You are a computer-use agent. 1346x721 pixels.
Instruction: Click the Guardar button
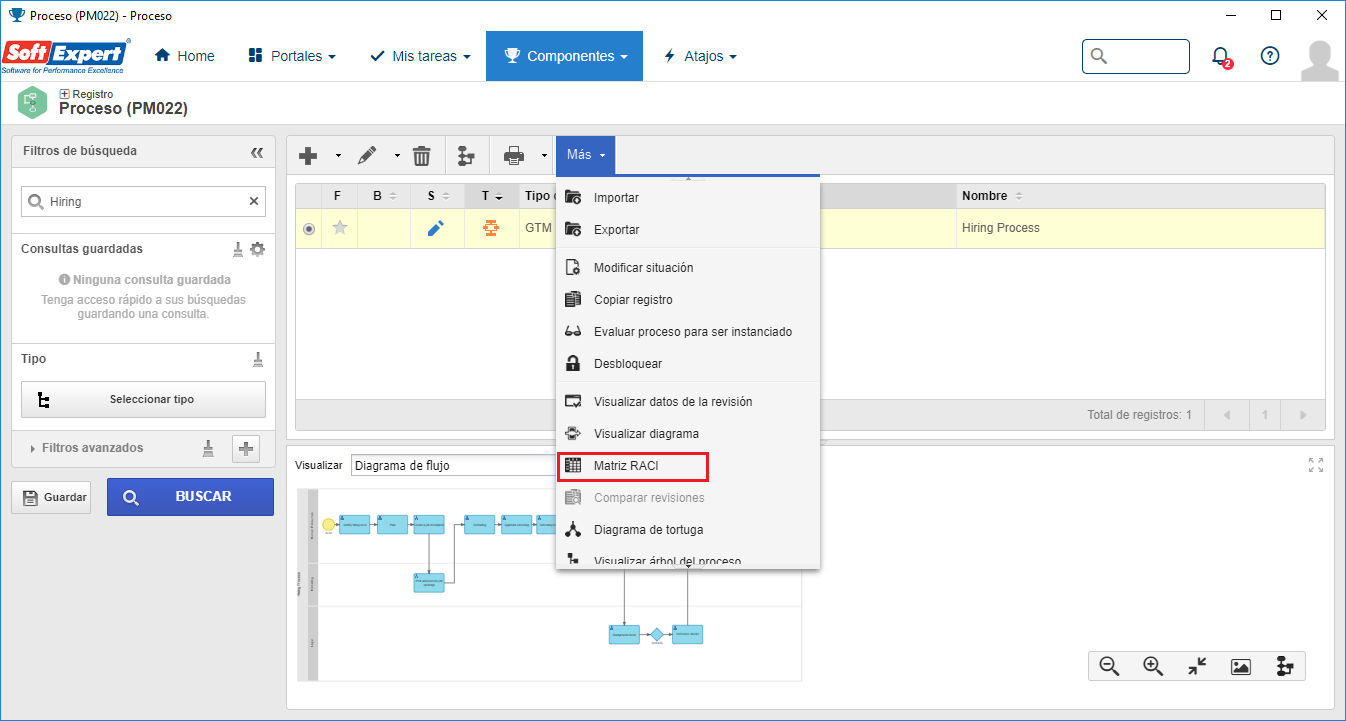tap(50, 497)
